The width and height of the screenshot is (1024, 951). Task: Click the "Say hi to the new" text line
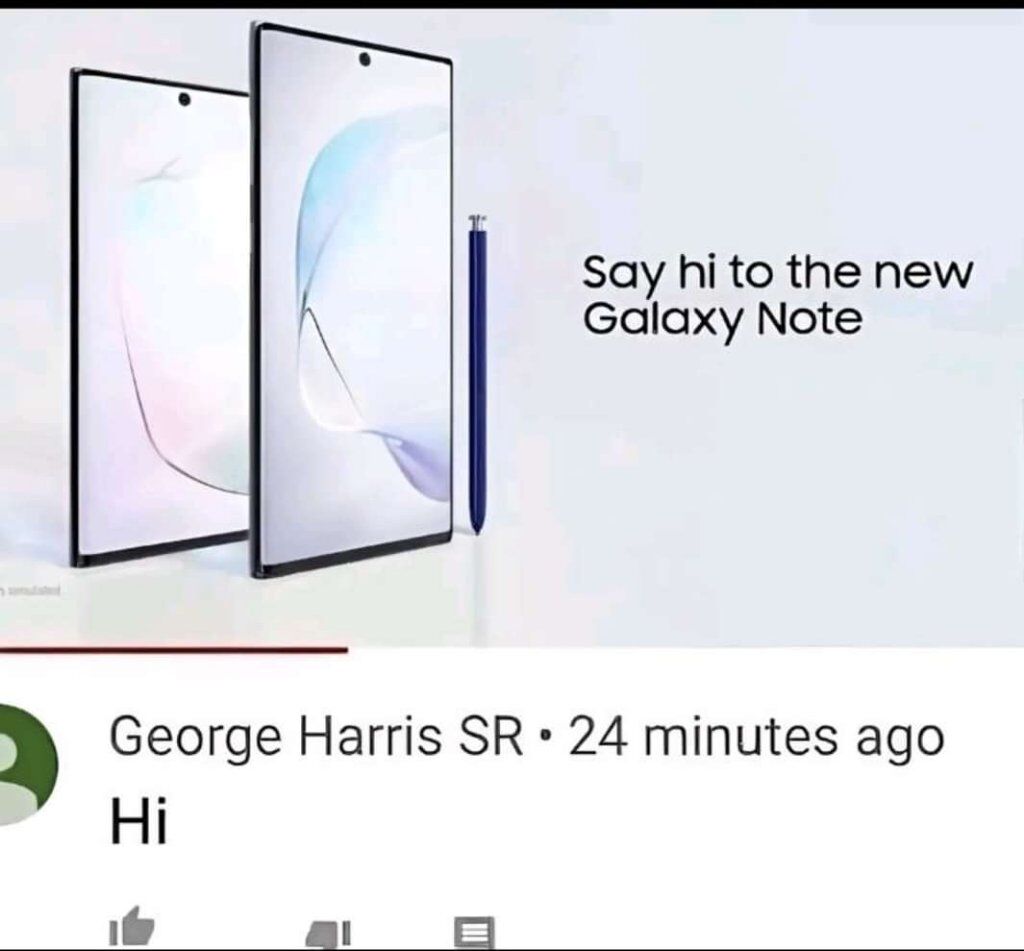777,272
